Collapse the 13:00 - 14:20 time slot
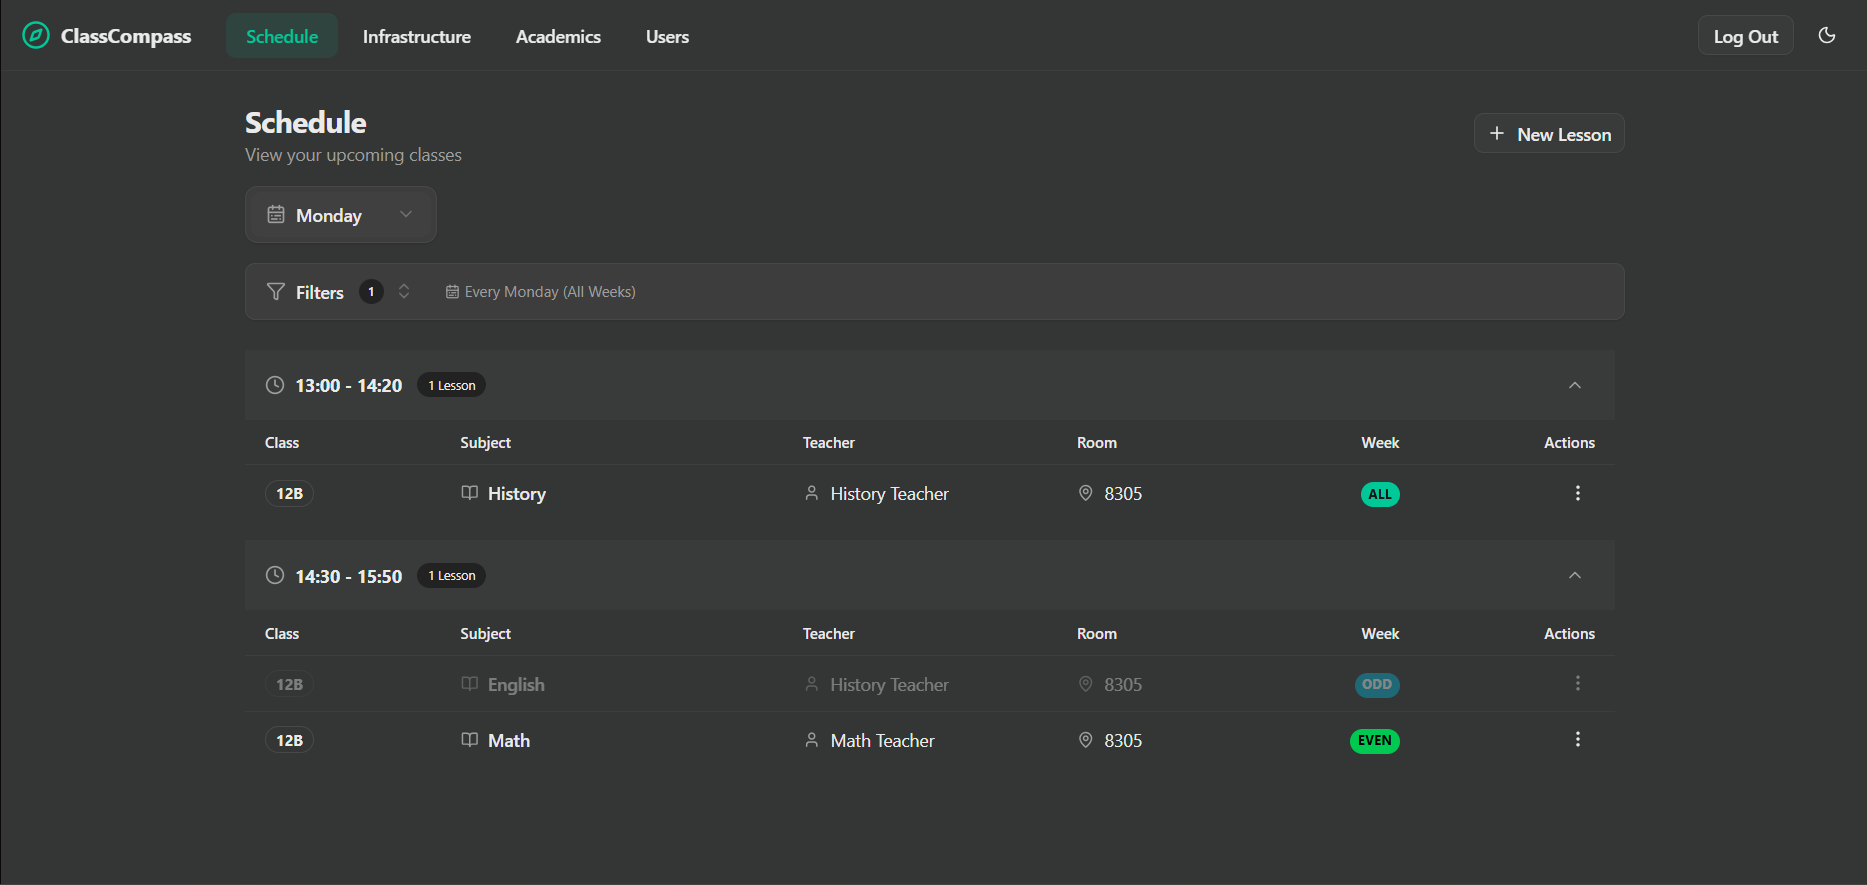The width and height of the screenshot is (1867, 885). coord(1574,385)
